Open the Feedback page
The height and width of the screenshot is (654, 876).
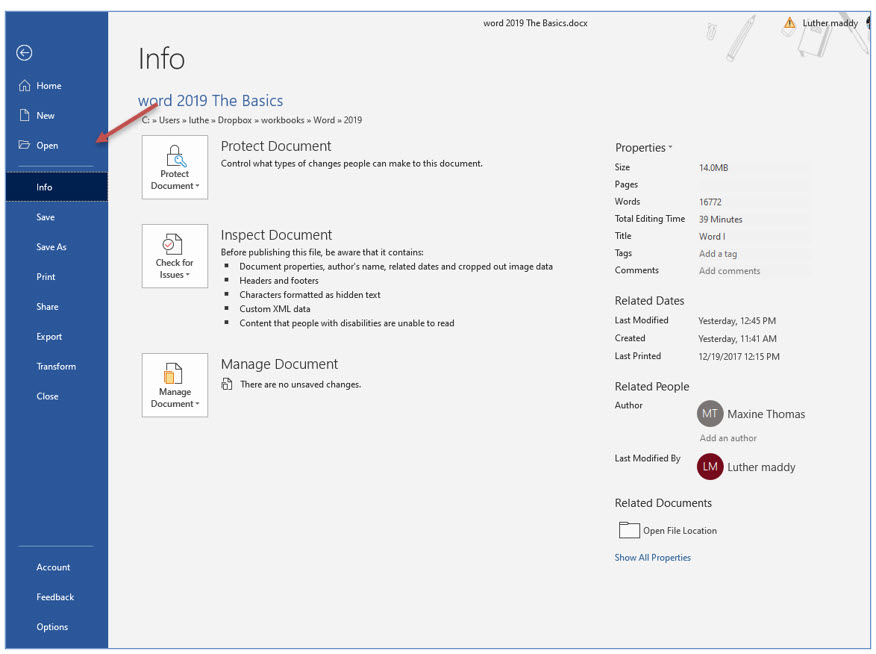click(x=56, y=597)
